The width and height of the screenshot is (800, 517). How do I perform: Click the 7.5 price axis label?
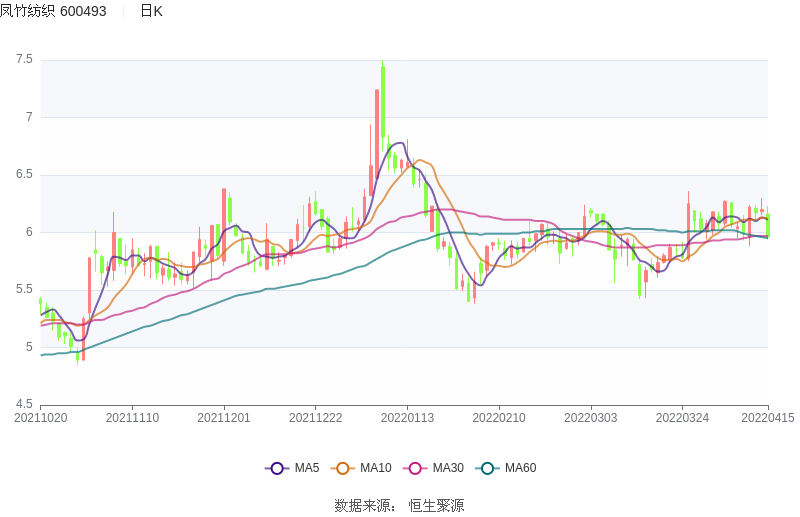24,60
